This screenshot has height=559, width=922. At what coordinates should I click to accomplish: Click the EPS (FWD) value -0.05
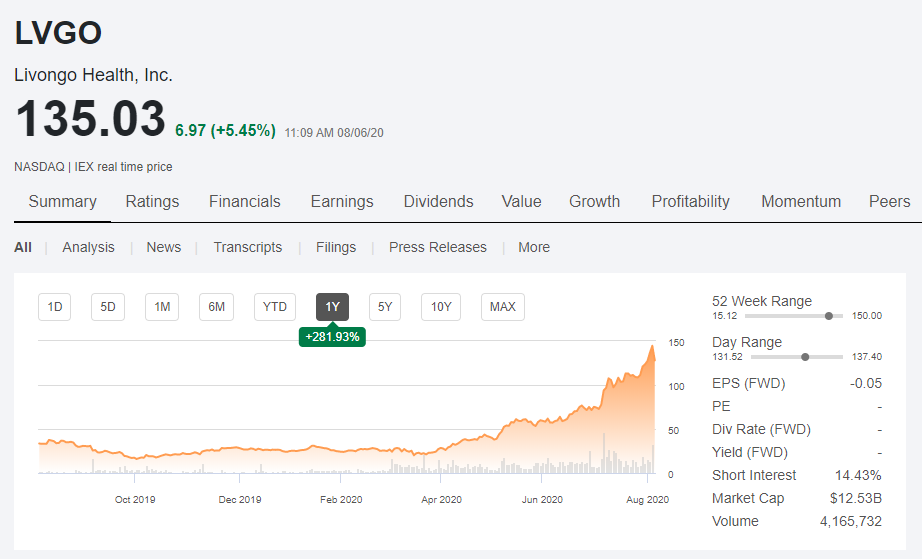click(x=866, y=383)
